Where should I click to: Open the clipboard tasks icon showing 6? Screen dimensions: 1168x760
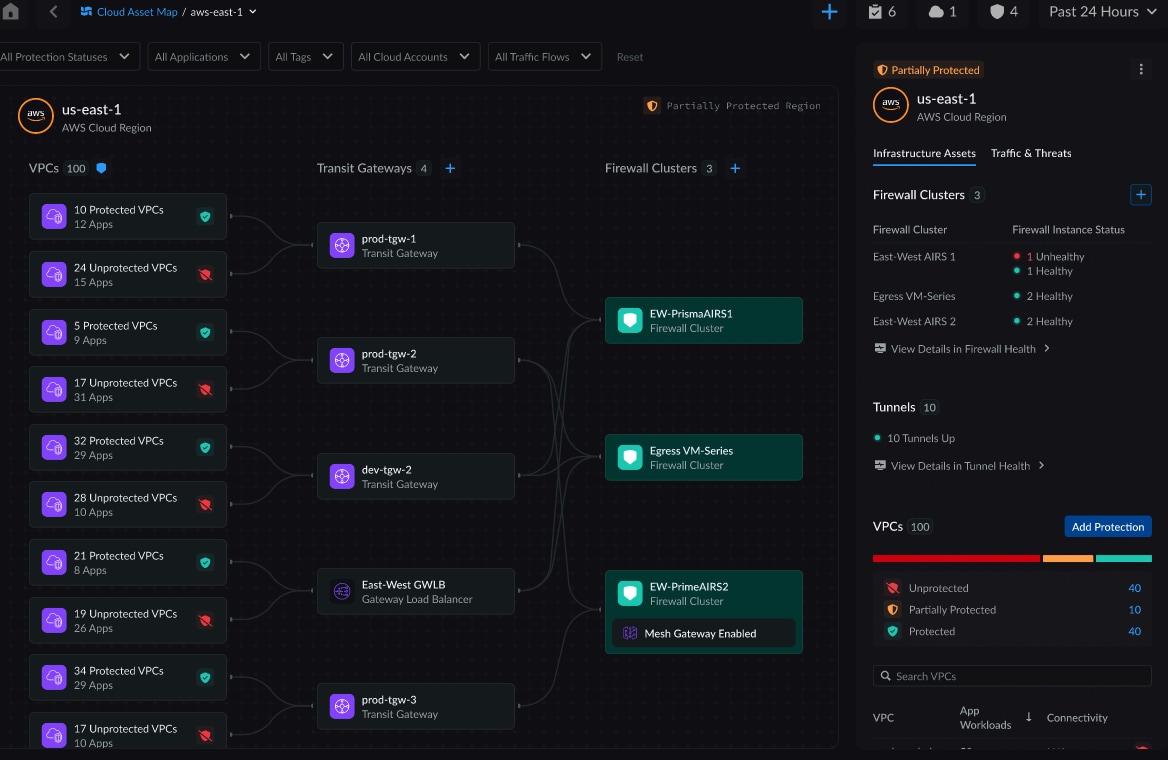click(882, 12)
